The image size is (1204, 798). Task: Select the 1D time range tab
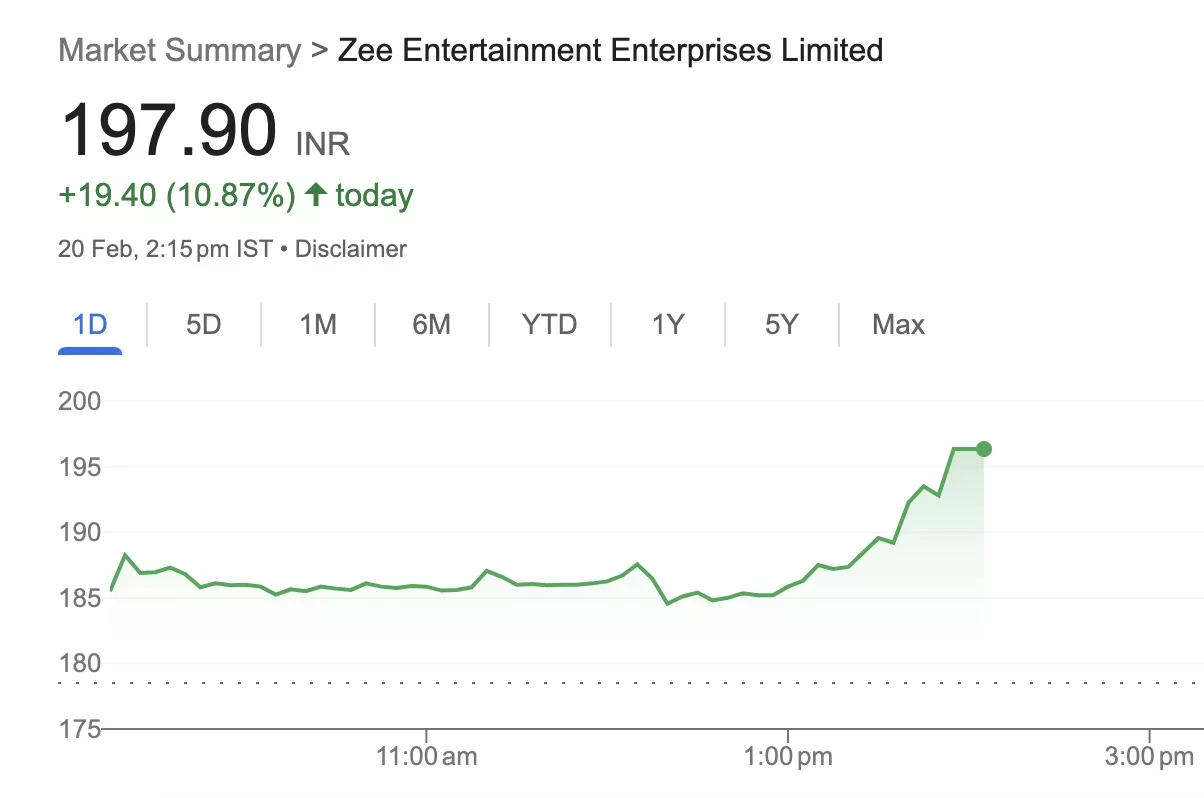[90, 325]
